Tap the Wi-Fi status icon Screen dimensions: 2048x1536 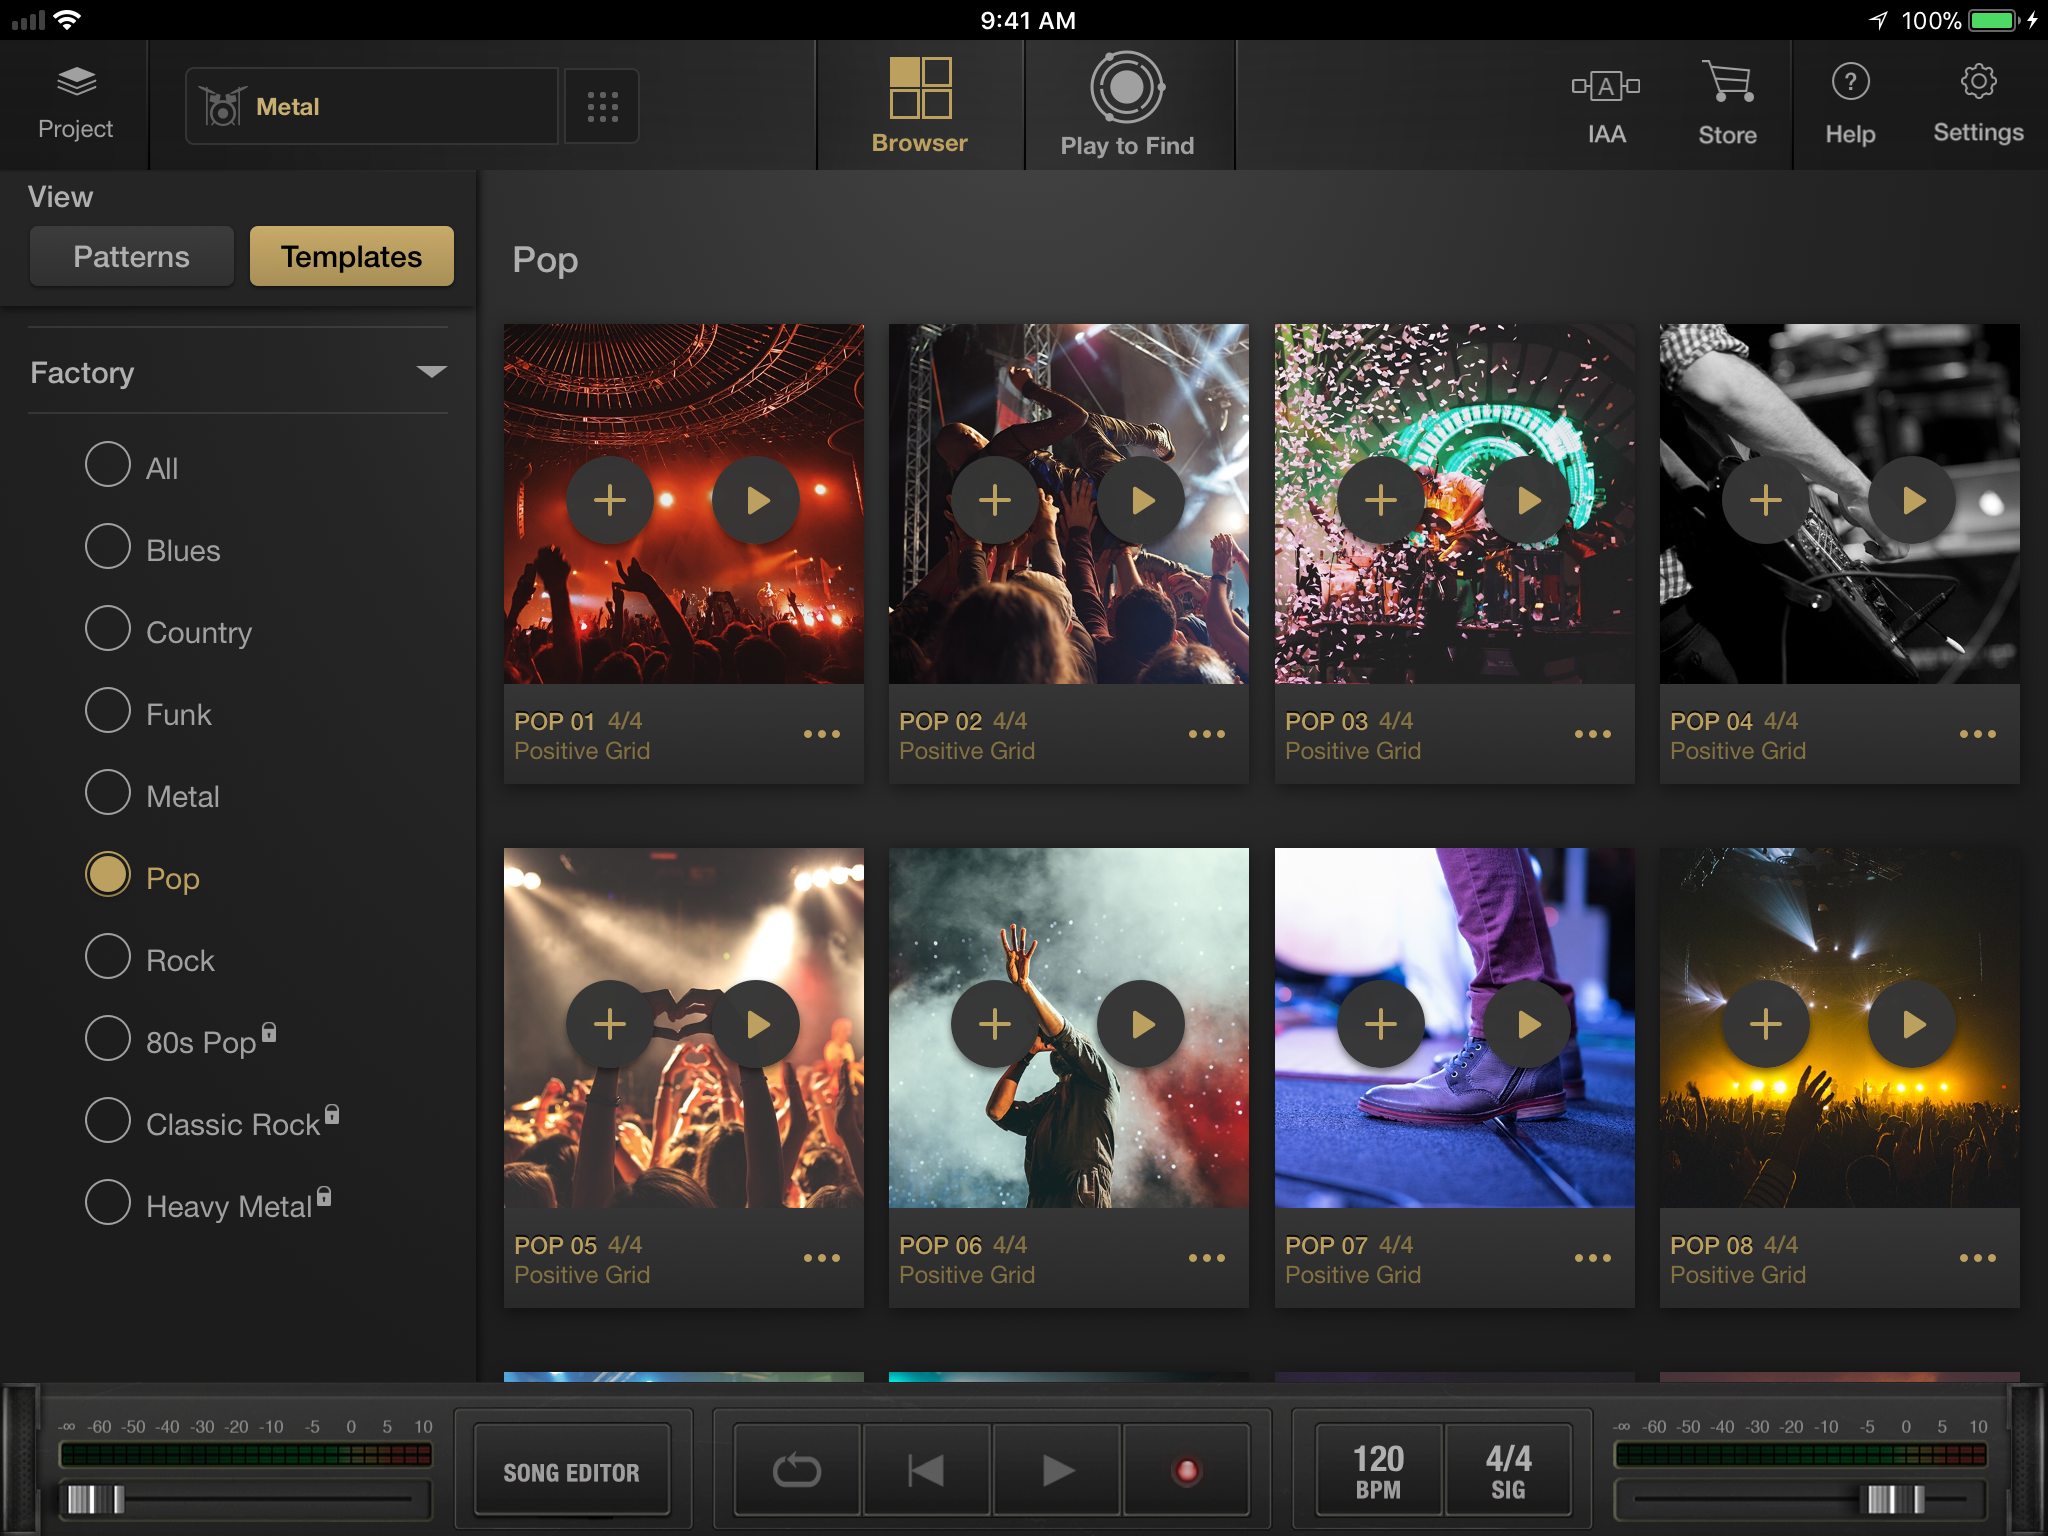(67, 20)
